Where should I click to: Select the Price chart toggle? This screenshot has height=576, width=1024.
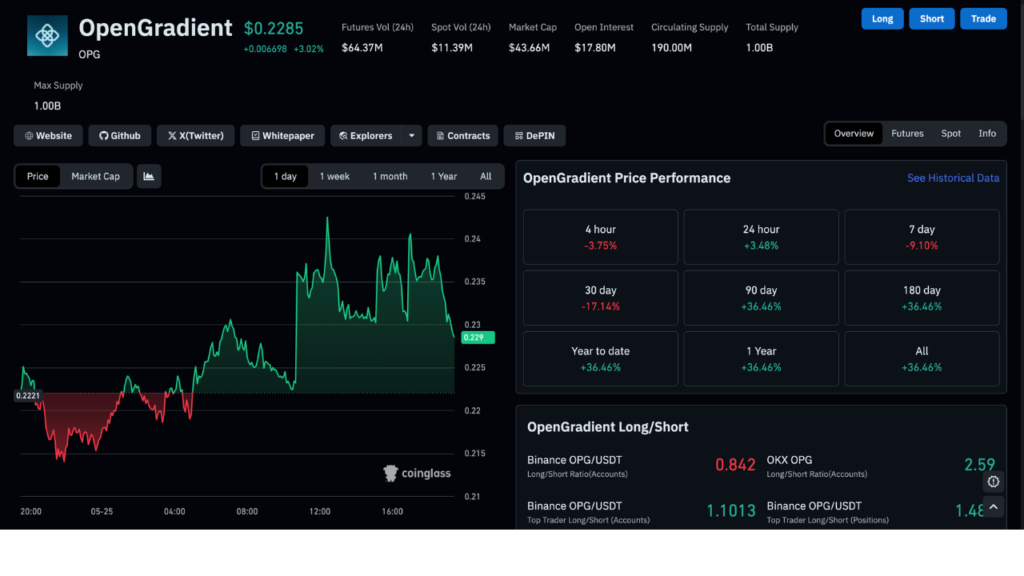(38, 176)
